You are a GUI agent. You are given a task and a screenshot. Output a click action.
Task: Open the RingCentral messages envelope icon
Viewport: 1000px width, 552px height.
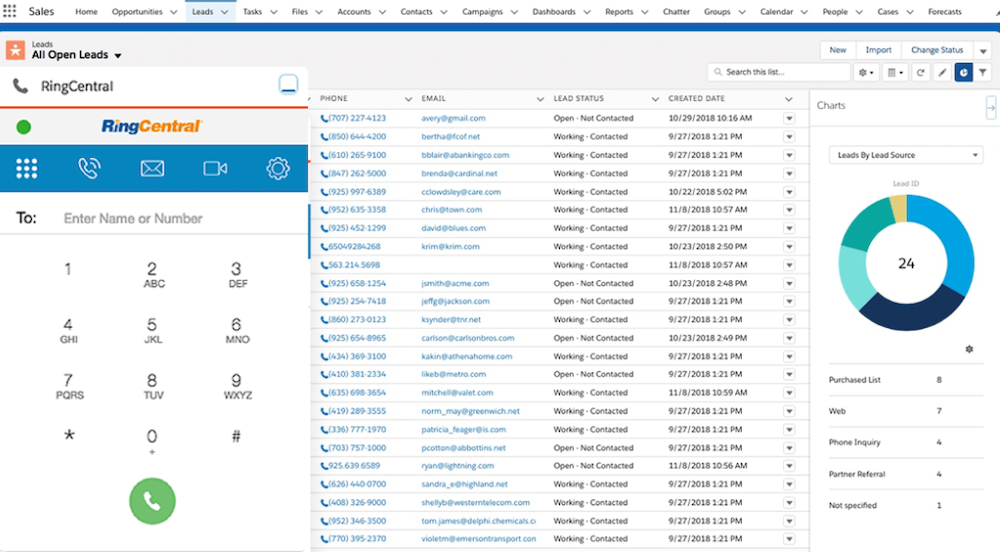pos(152,168)
